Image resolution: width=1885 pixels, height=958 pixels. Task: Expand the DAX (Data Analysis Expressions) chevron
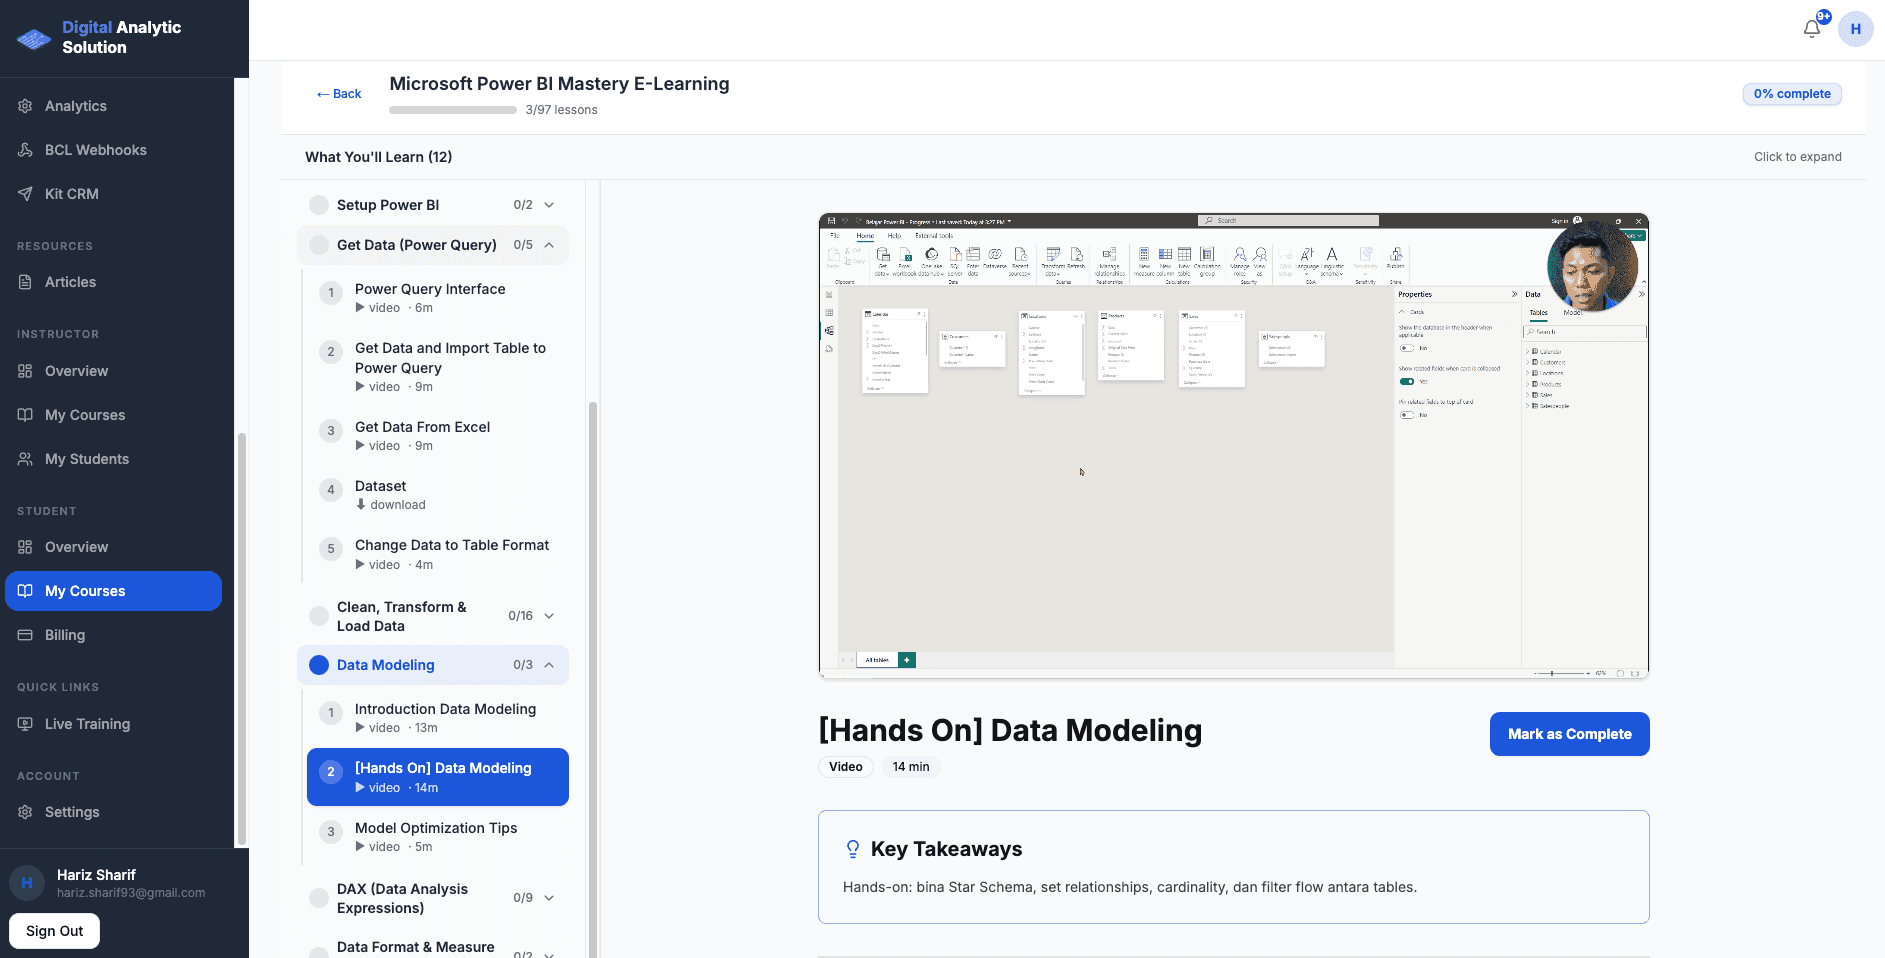point(549,898)
